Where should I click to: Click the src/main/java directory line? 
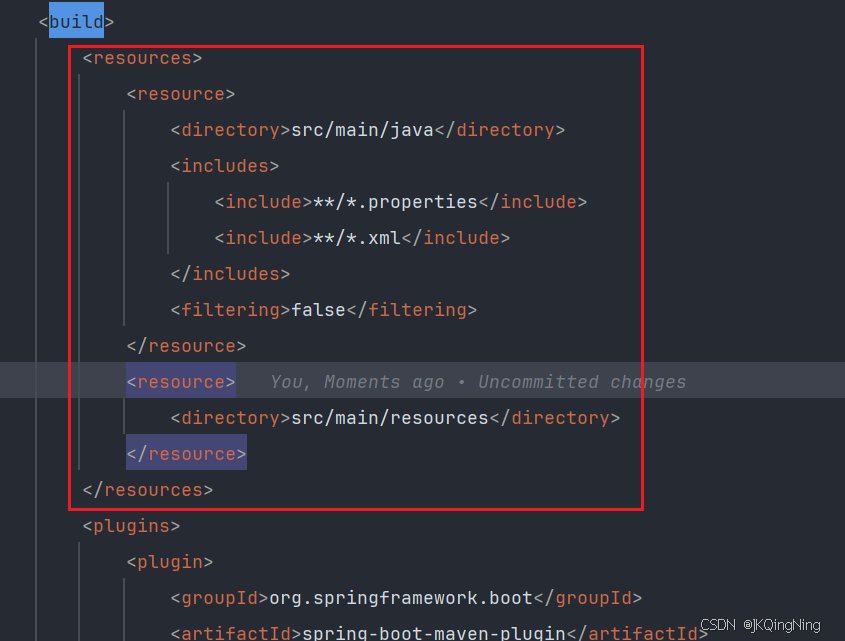click(368, 130)
